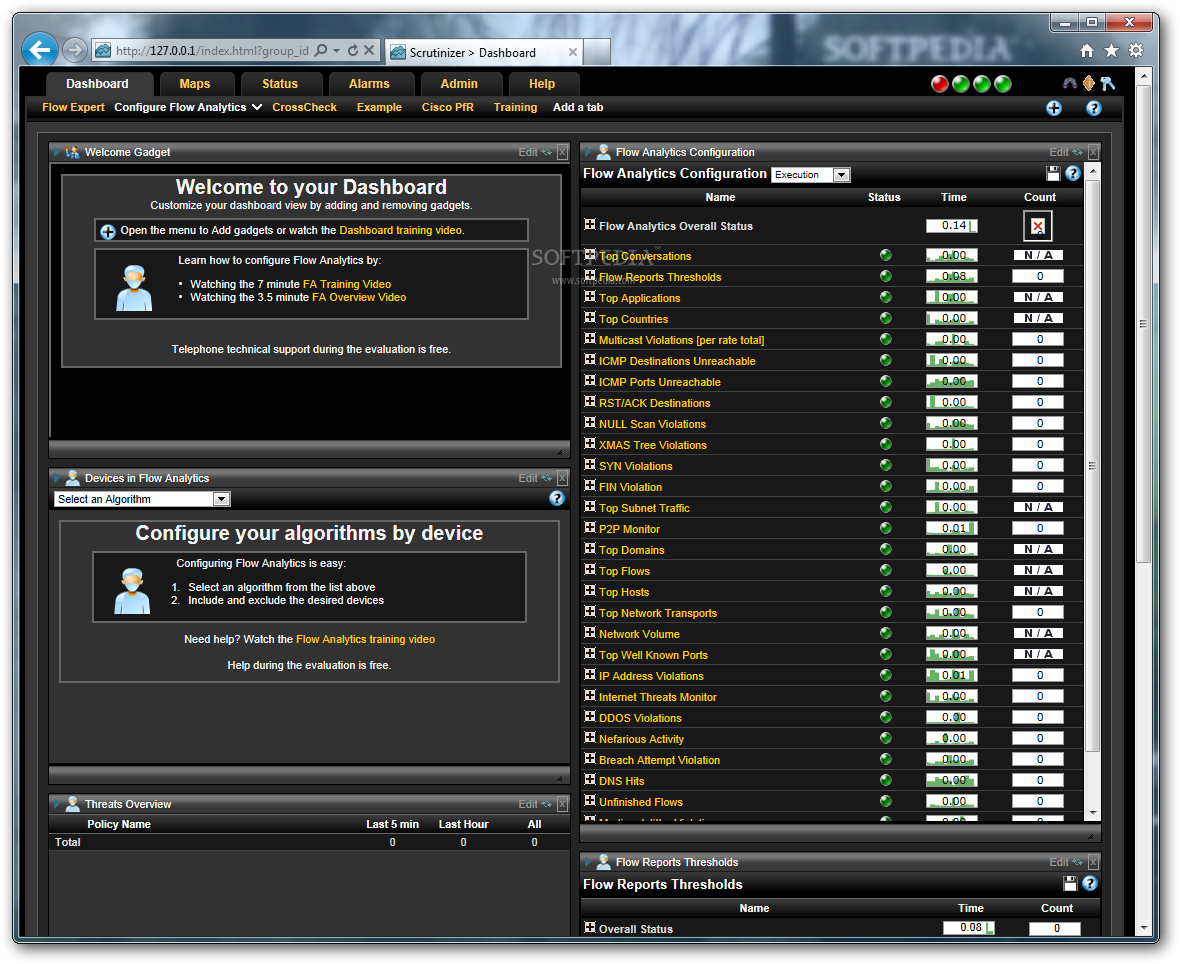Screen dimensions: 1180x964
Task: Click Add a tab
Action: coord(578,108)
